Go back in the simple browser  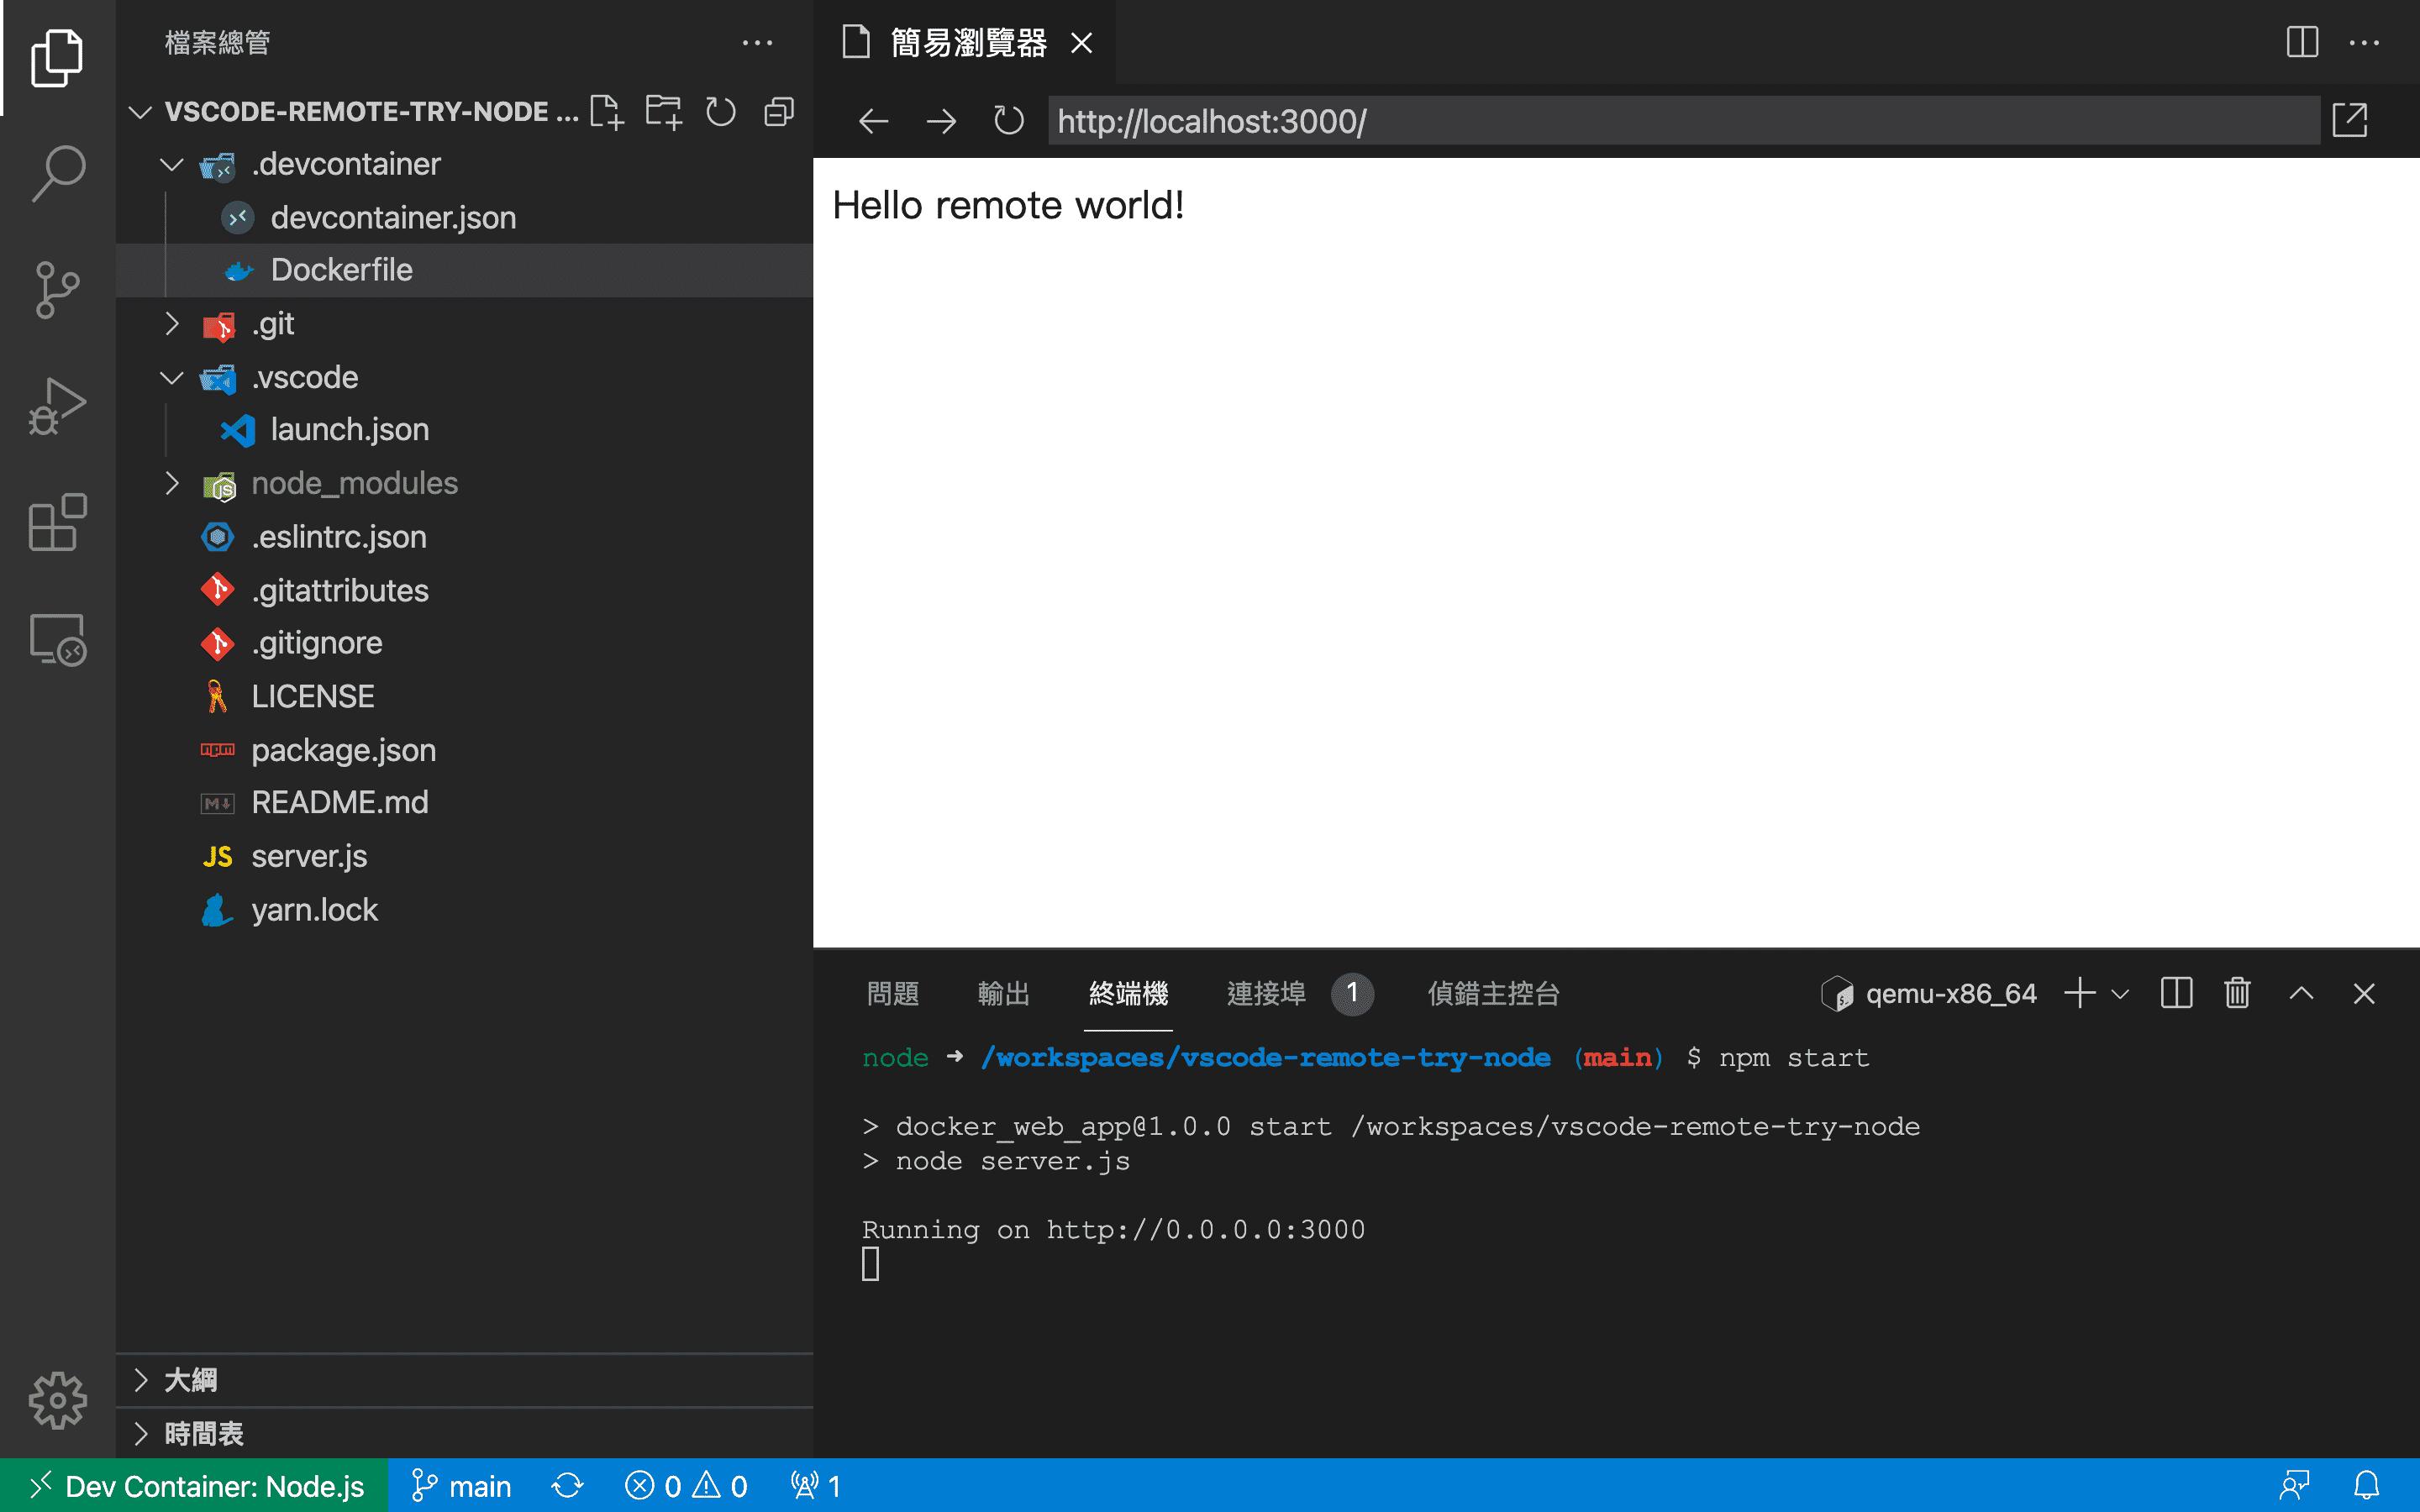[873, 121]
